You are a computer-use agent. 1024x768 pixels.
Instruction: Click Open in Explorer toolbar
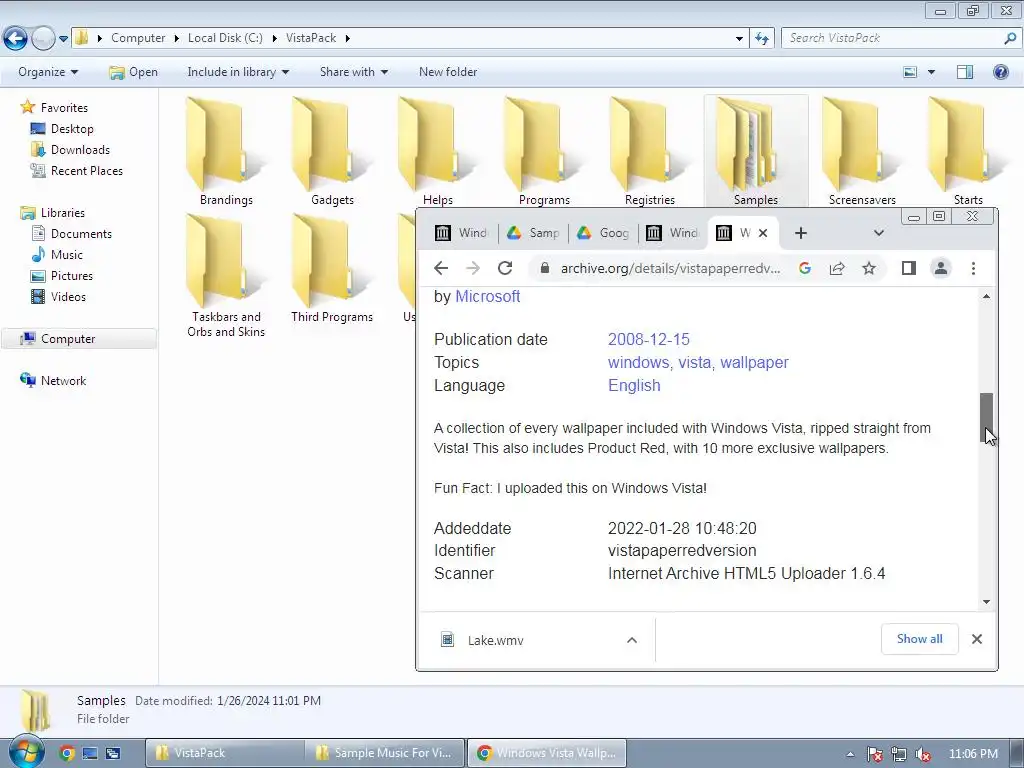coord(134,72)
